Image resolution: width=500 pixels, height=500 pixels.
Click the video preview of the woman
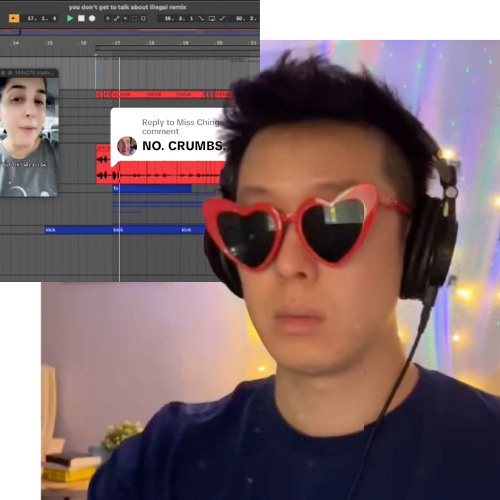(29, 137)
